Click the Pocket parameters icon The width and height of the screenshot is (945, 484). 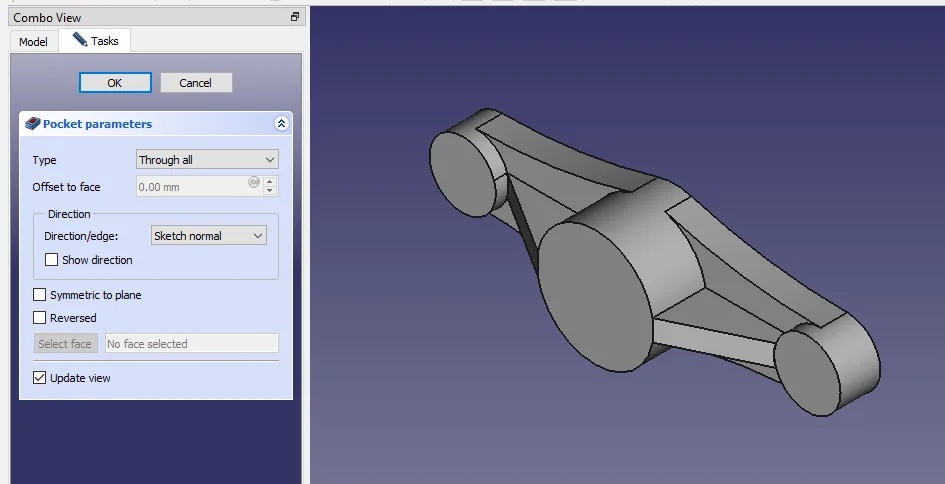pos(32,124)
